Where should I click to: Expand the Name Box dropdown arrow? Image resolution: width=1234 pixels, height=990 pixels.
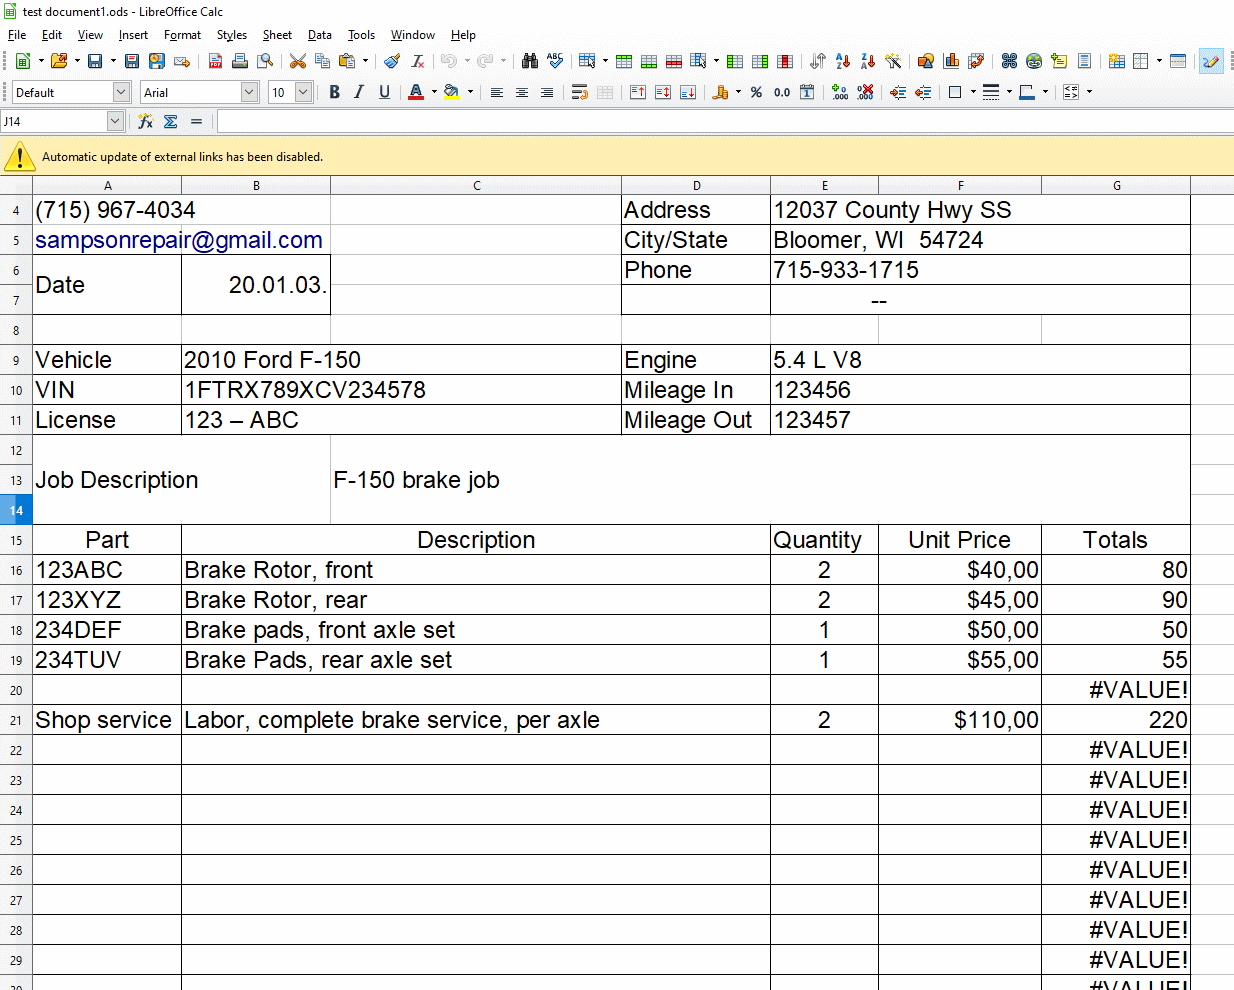(115, 122)
